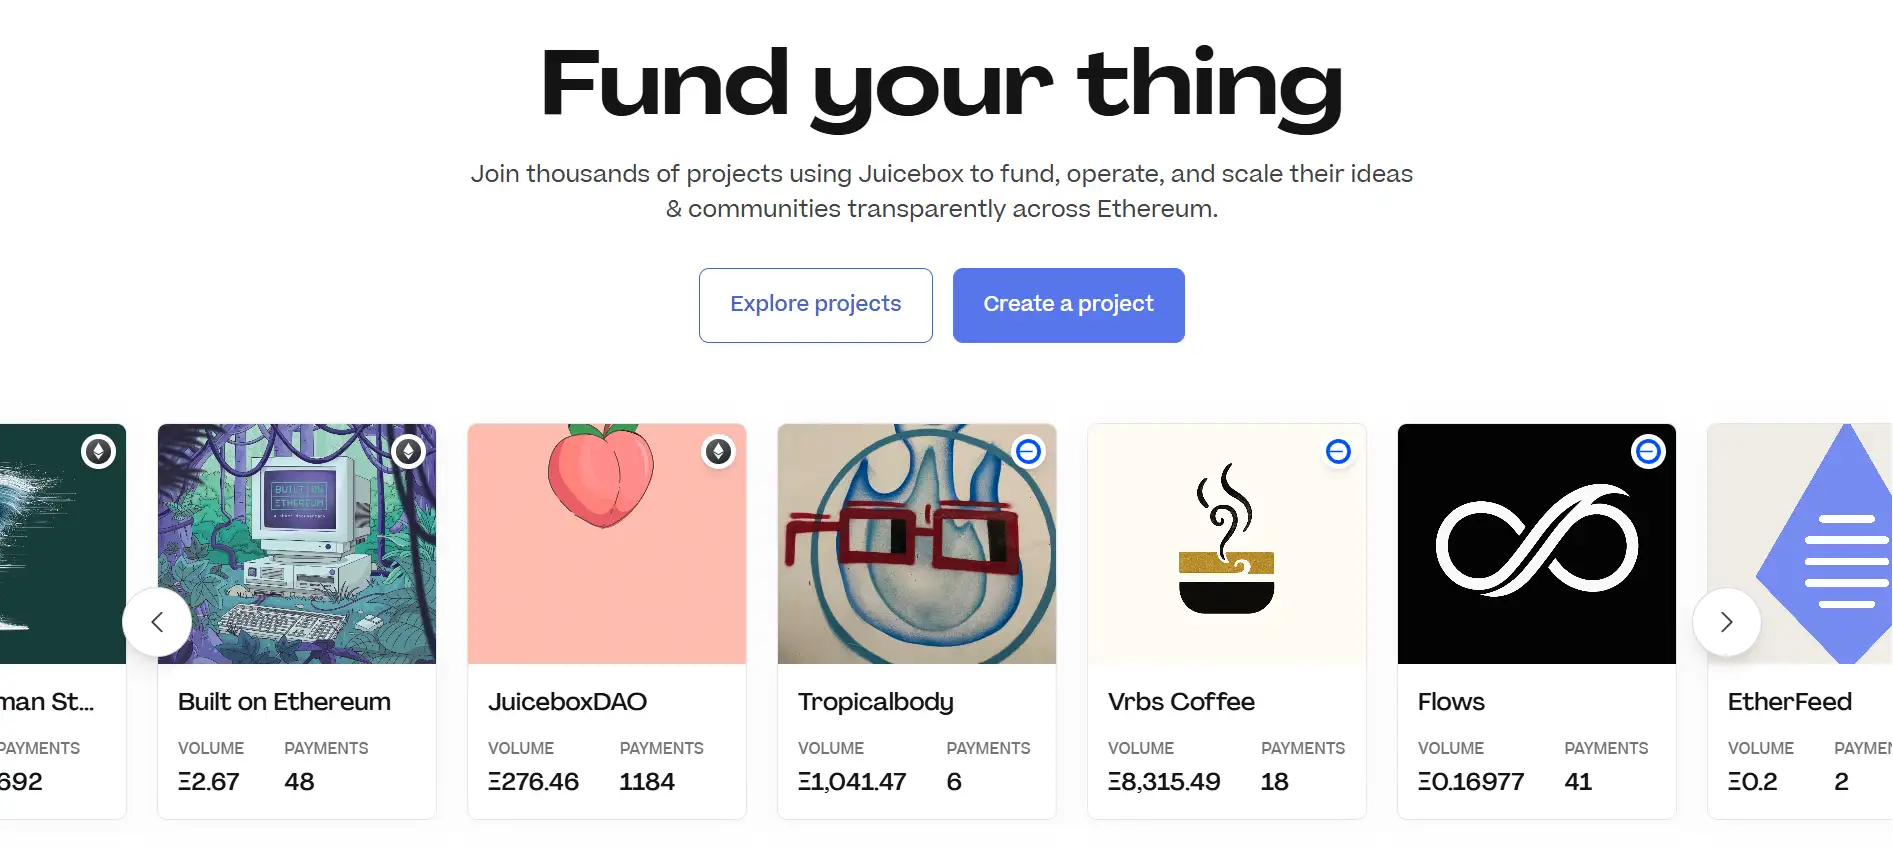
Task: Open the Vrbs Coffee project title
Action: 1181,702
